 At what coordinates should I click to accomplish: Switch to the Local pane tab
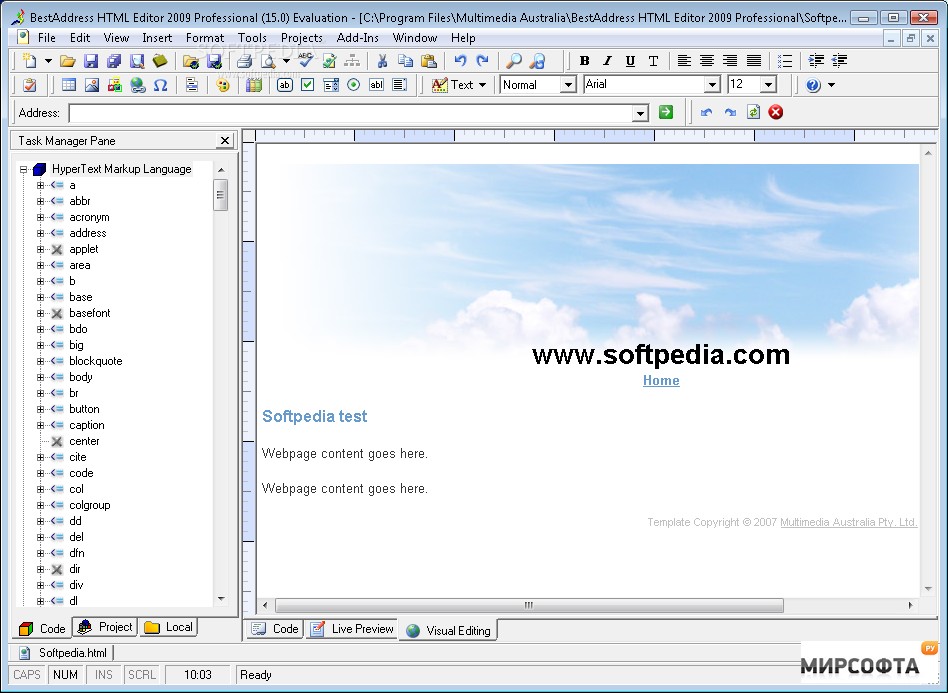click(169, 627)
